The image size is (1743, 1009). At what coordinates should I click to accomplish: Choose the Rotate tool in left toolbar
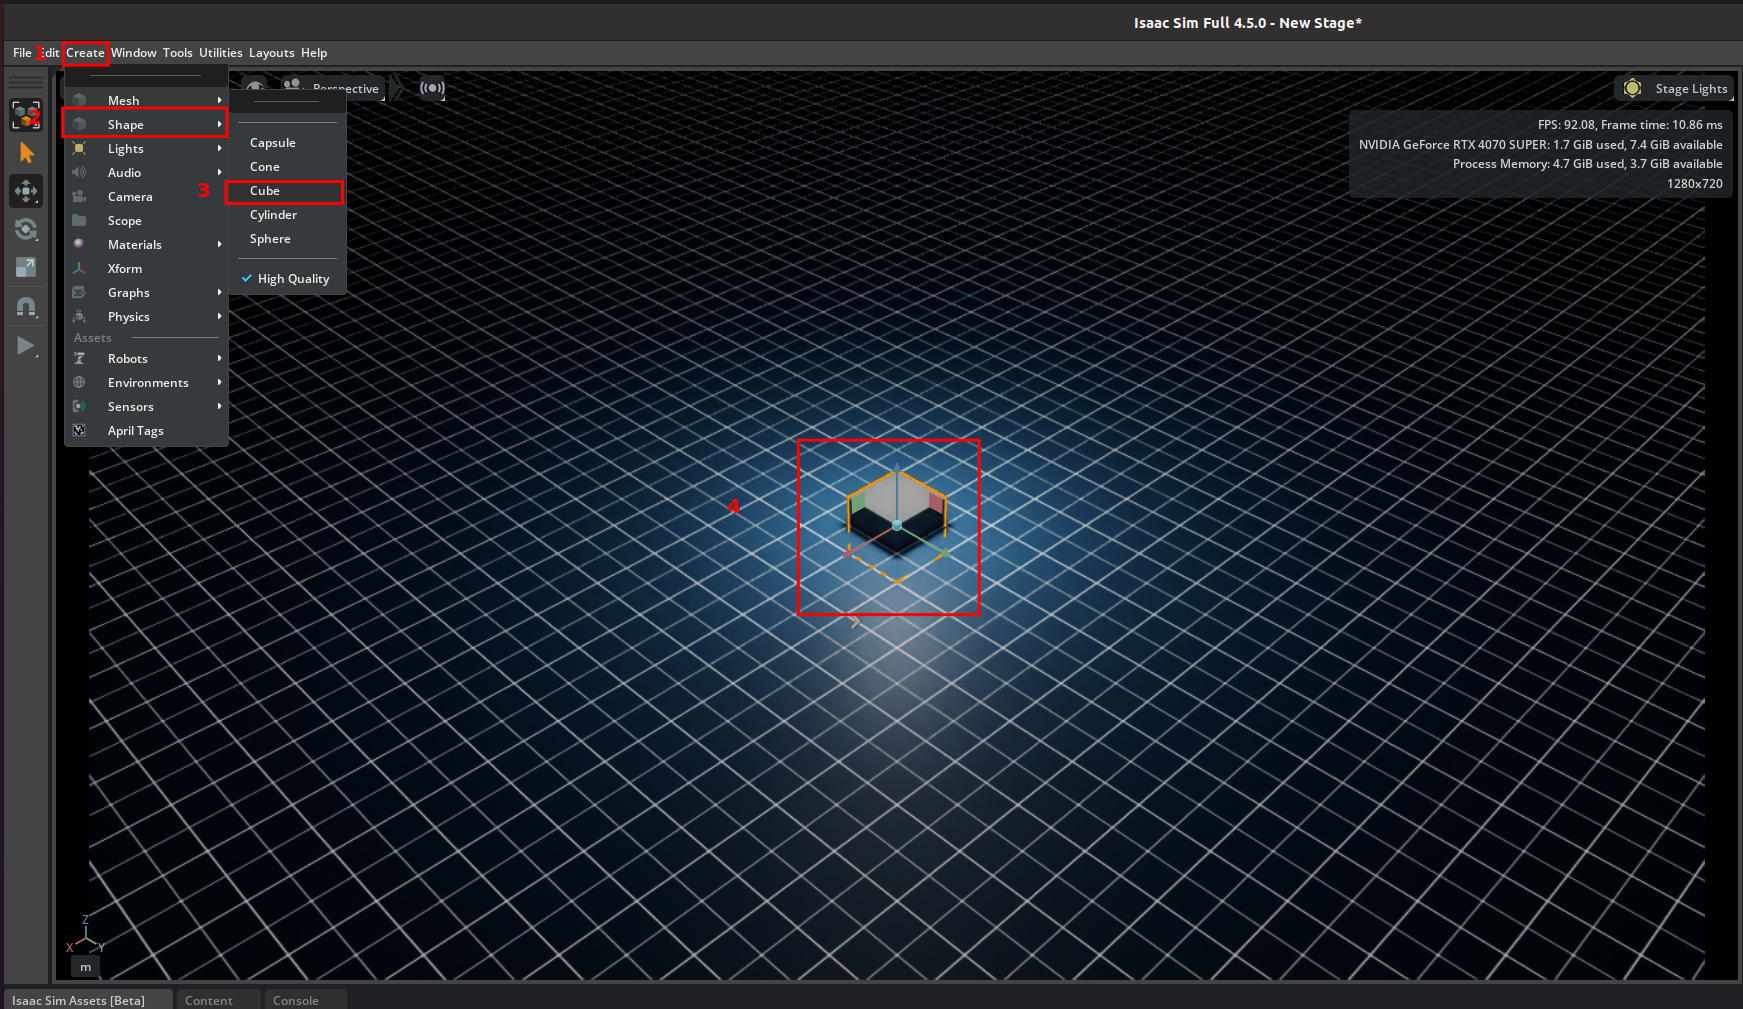(26, 229)
